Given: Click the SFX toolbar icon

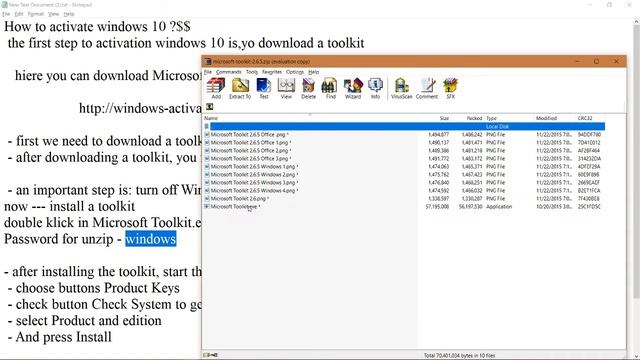Looking at the screenshot, I should pyautogui.click(x=450, y=89).
